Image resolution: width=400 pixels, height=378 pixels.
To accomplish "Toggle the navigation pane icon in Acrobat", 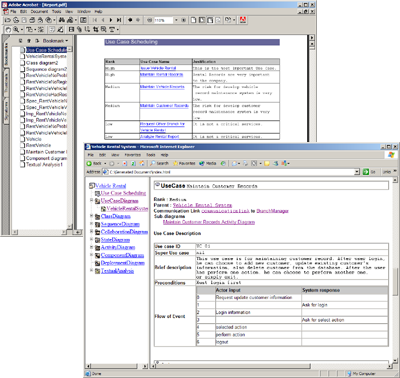I will coord(83,20).
